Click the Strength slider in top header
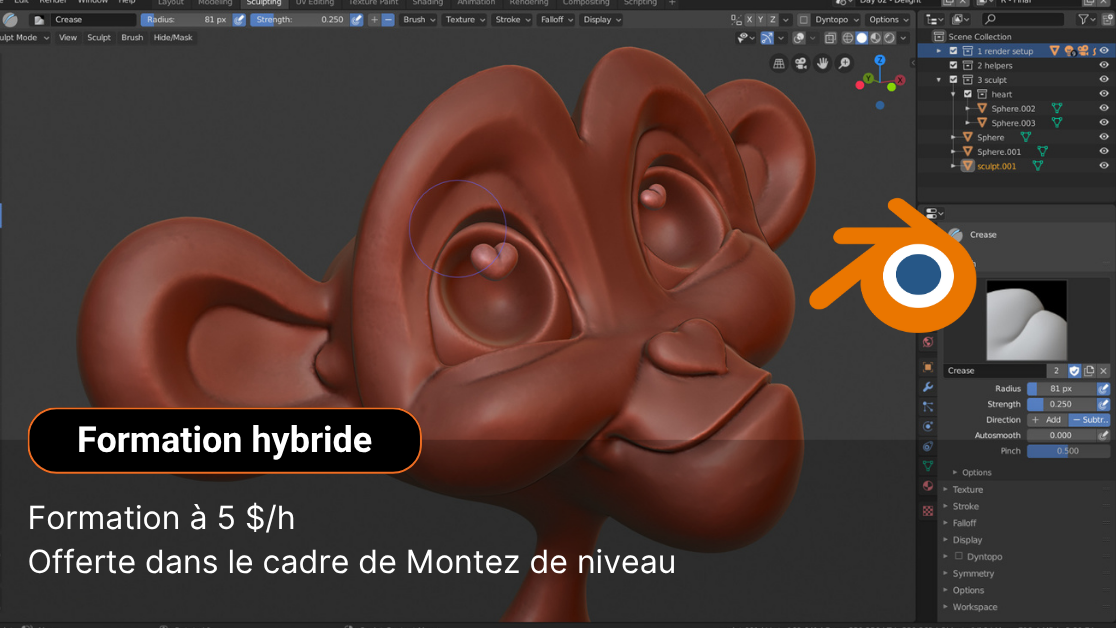The width and height of the screenshot is (1116, 628). [x=300, y=20]
